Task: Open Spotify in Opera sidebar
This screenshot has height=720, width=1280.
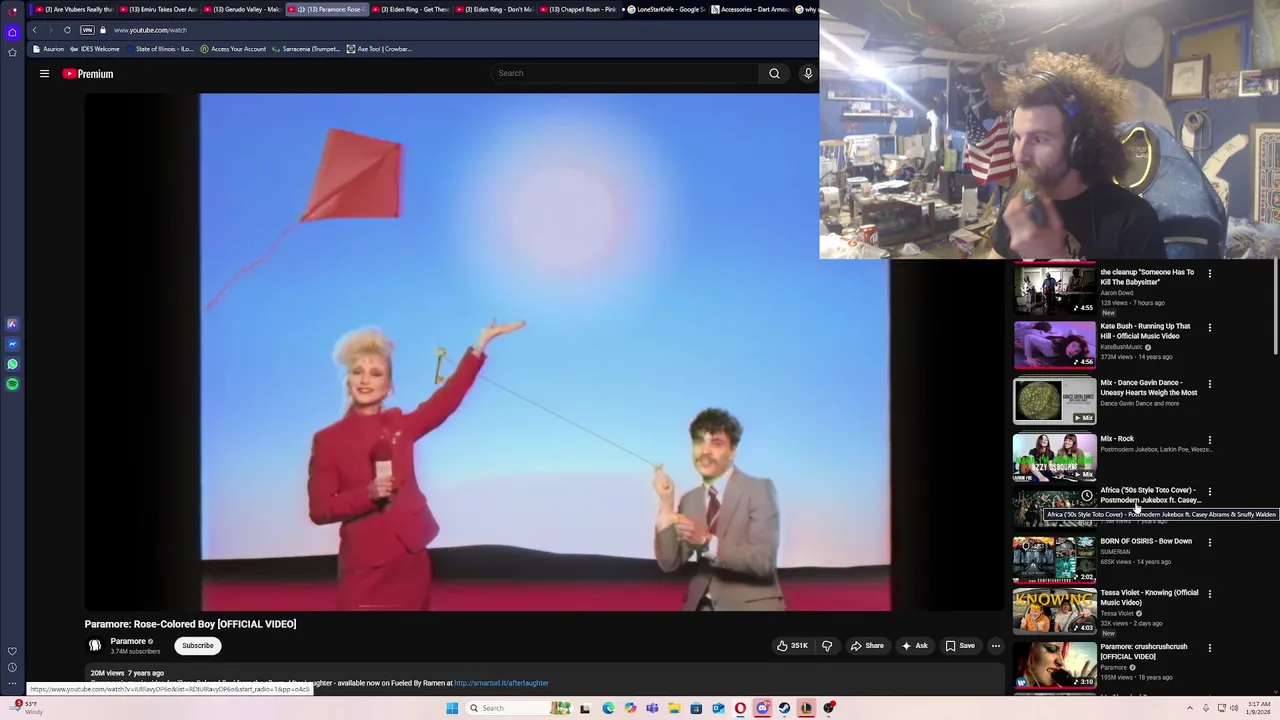Action: tap(12, 384)
